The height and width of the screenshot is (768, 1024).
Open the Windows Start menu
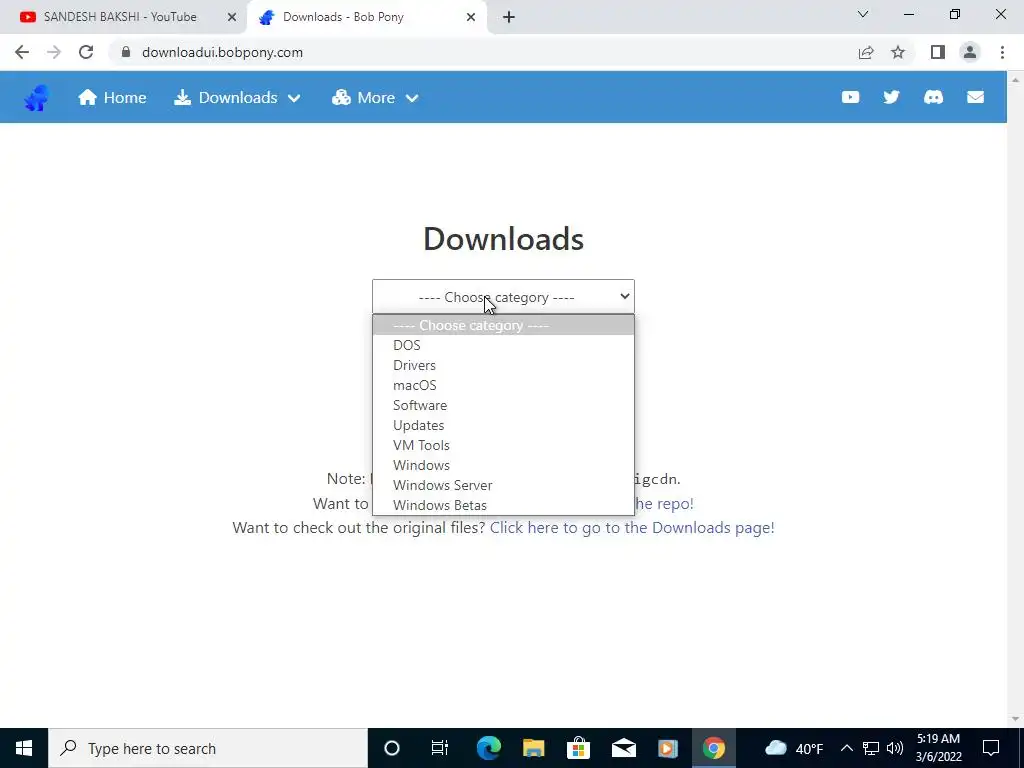(24, 748)
